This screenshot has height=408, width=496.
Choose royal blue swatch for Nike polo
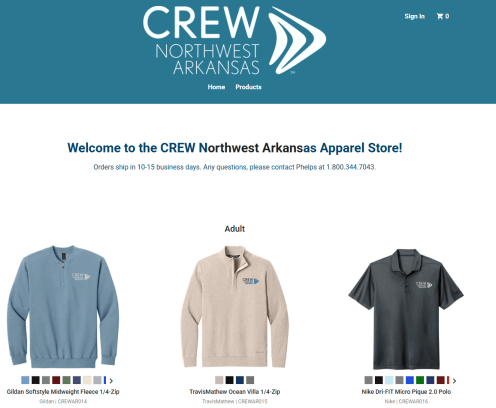tap(410, 380)
